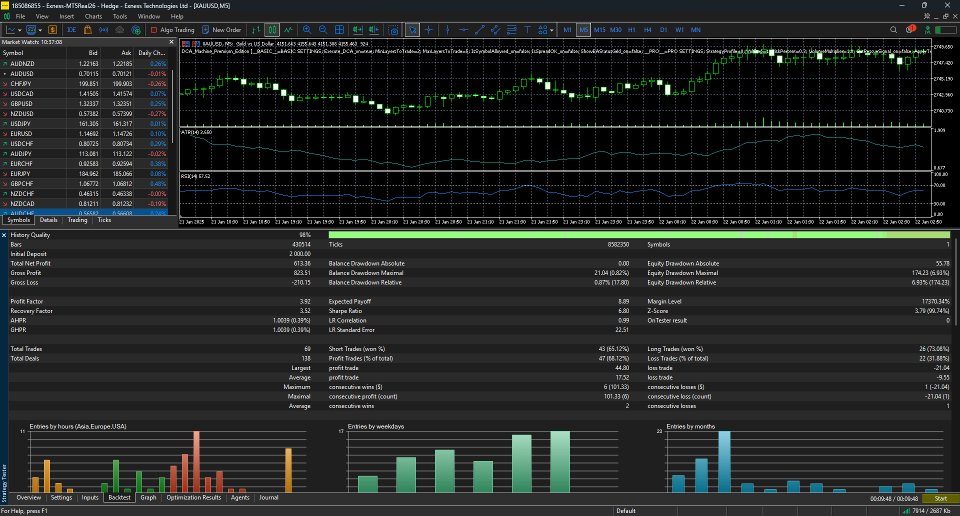Select the EURUSD row in Market Watch
This screenshot has width=960, height=516.
(84, 133)
